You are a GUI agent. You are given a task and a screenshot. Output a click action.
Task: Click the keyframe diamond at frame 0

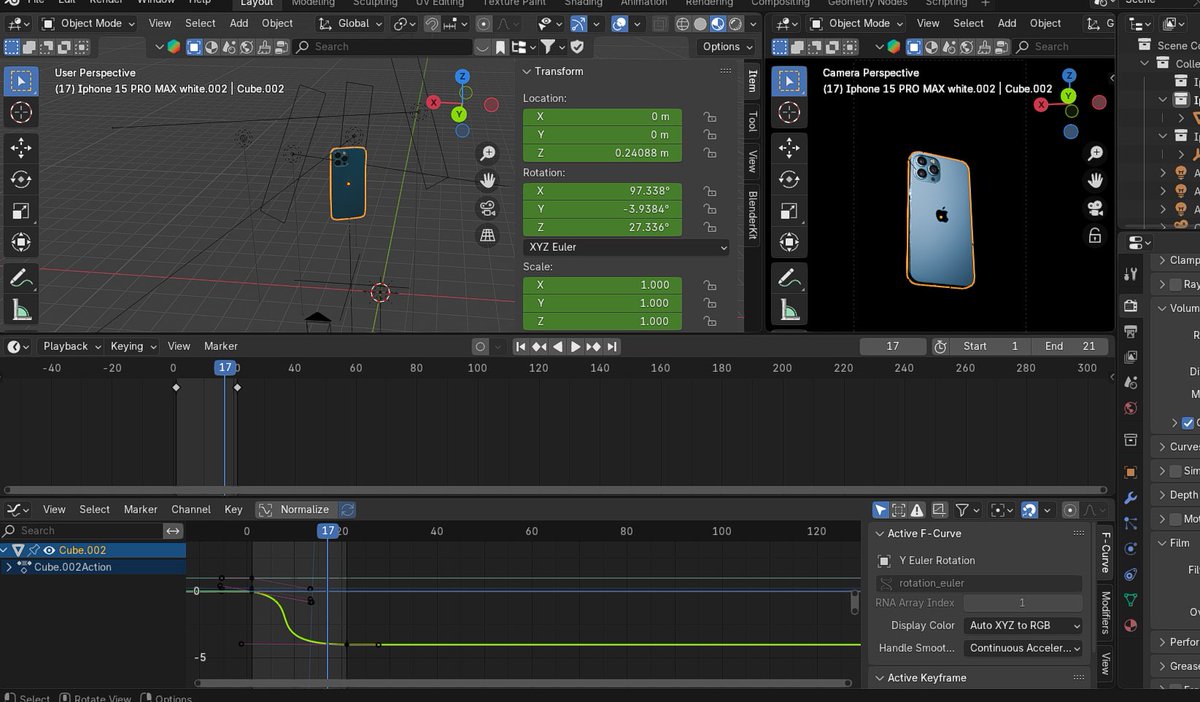click(176, 387)
